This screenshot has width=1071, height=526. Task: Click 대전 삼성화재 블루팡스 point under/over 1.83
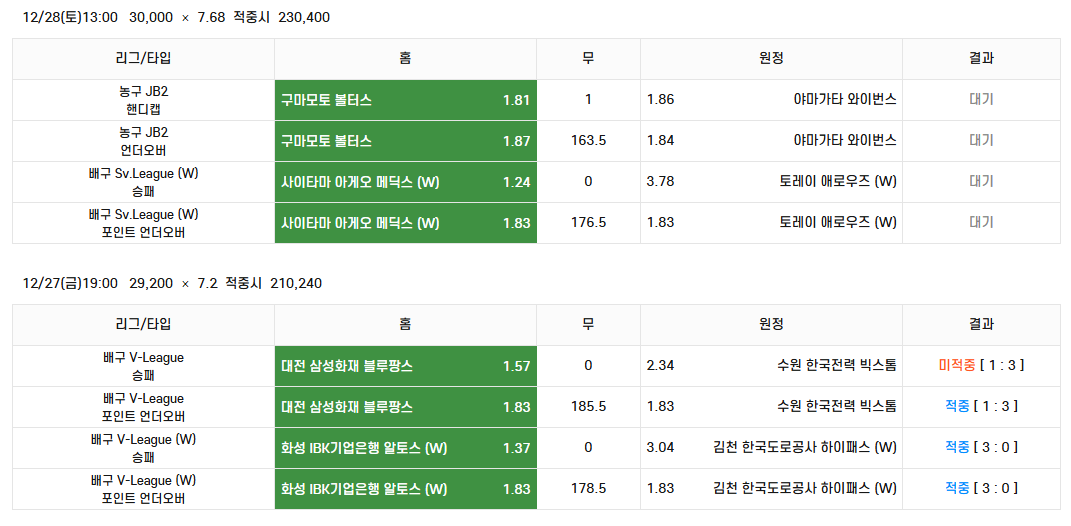tap(406, 407)
